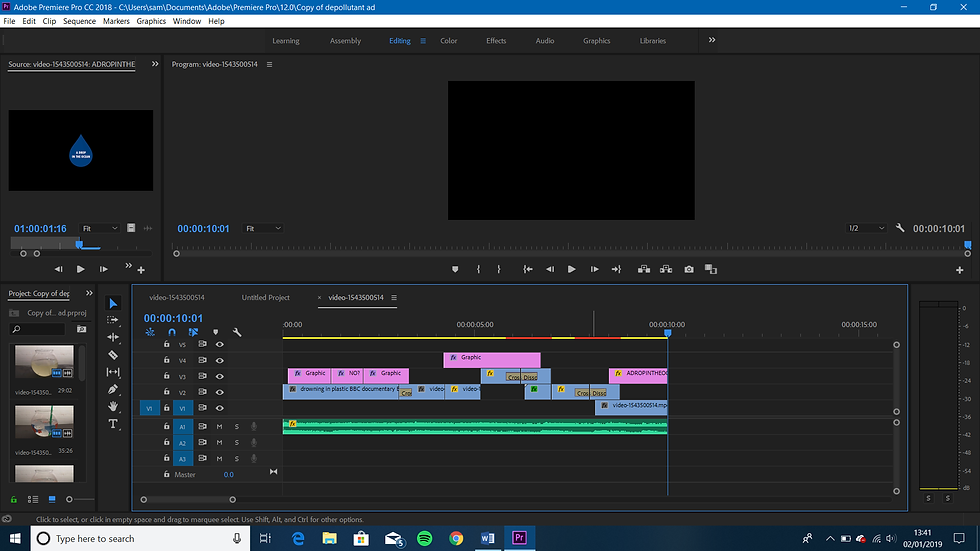Click the Add Marker icon in timeline header

pyautogui.click(x=216, y=332)
